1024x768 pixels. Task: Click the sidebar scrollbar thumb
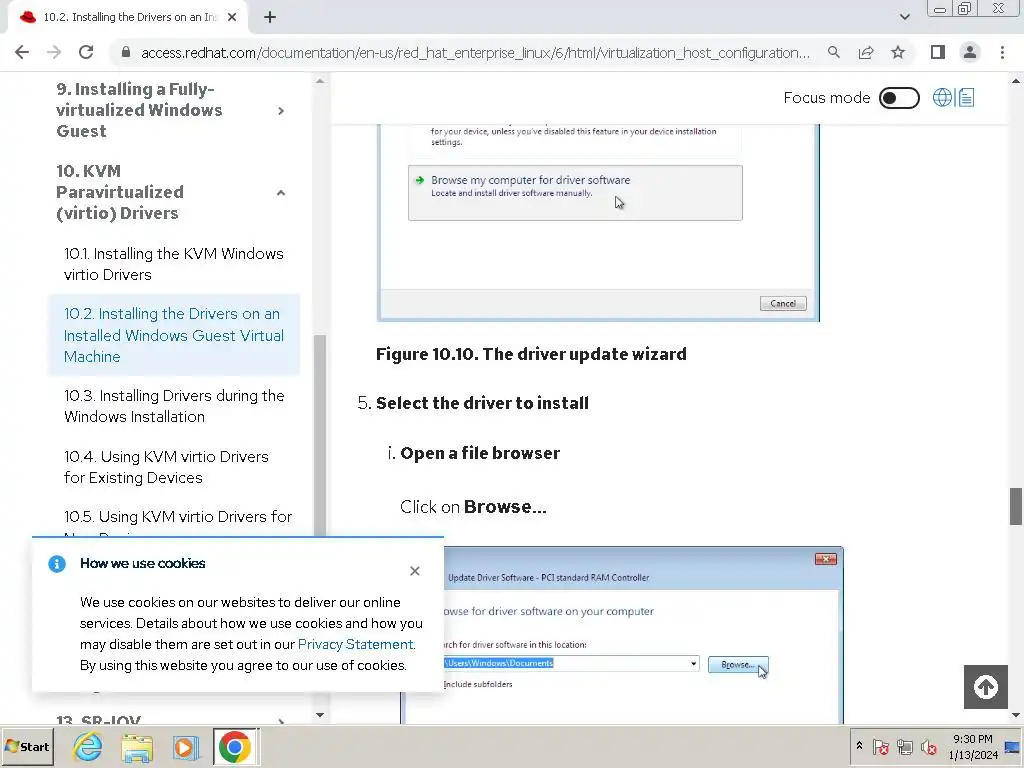click(x=320, y=435)
